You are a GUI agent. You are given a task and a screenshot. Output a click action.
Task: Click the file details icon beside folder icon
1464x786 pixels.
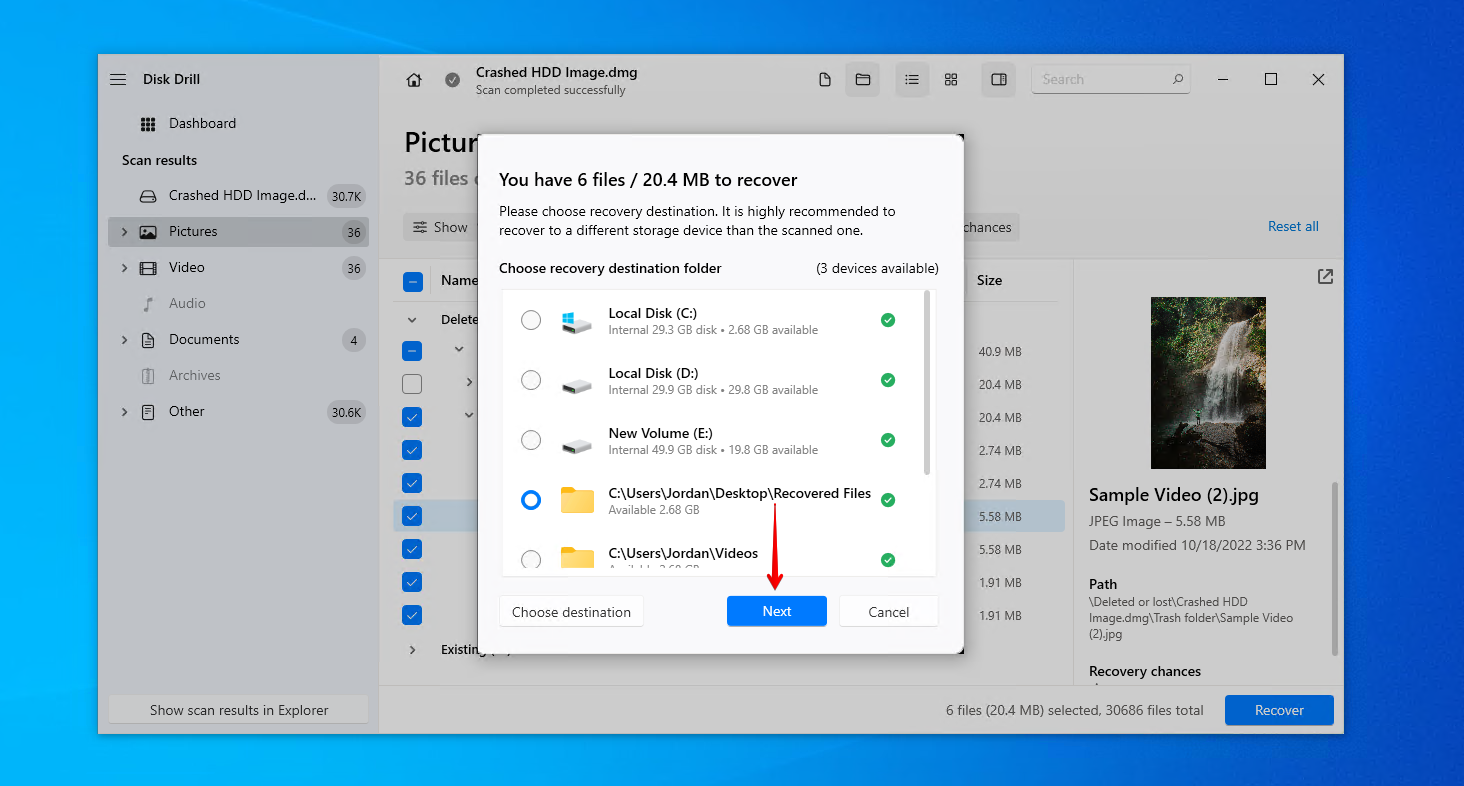click(824, 79)
